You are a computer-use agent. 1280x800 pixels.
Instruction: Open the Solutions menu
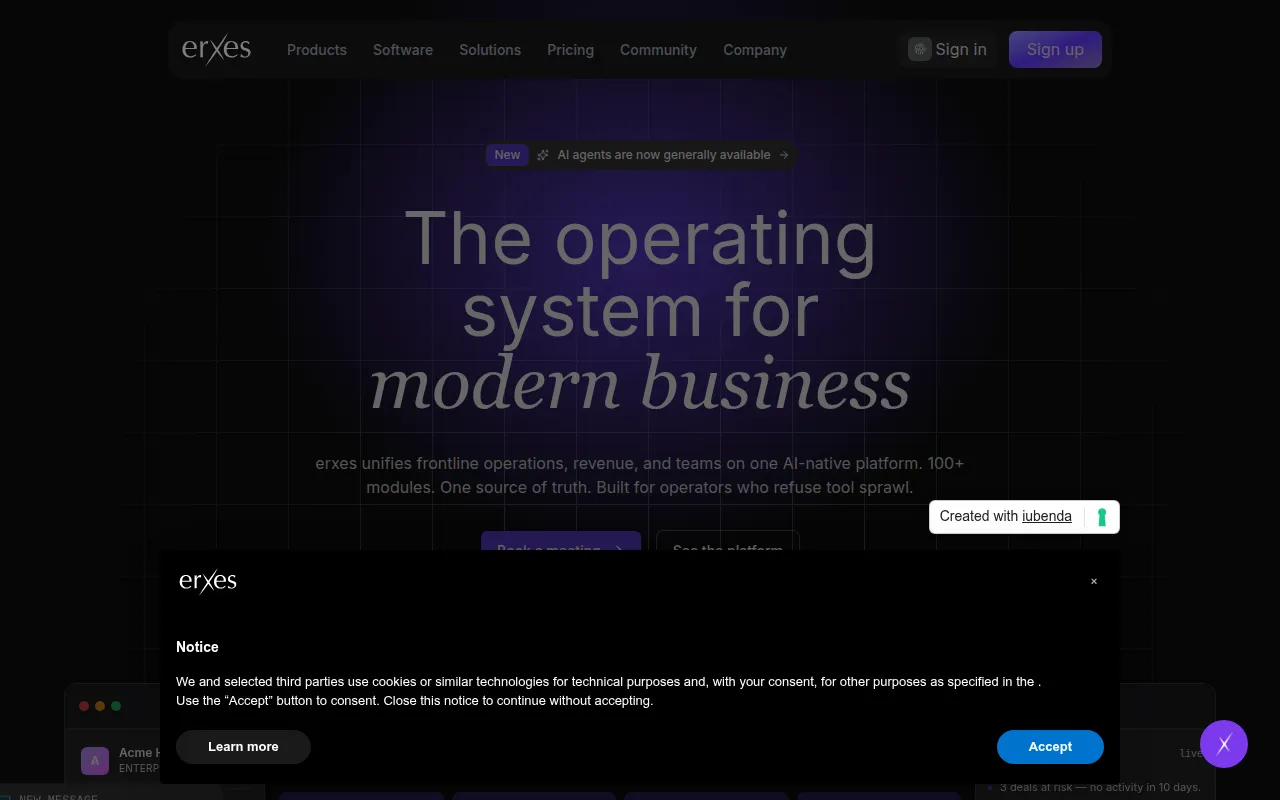[490, 50]
